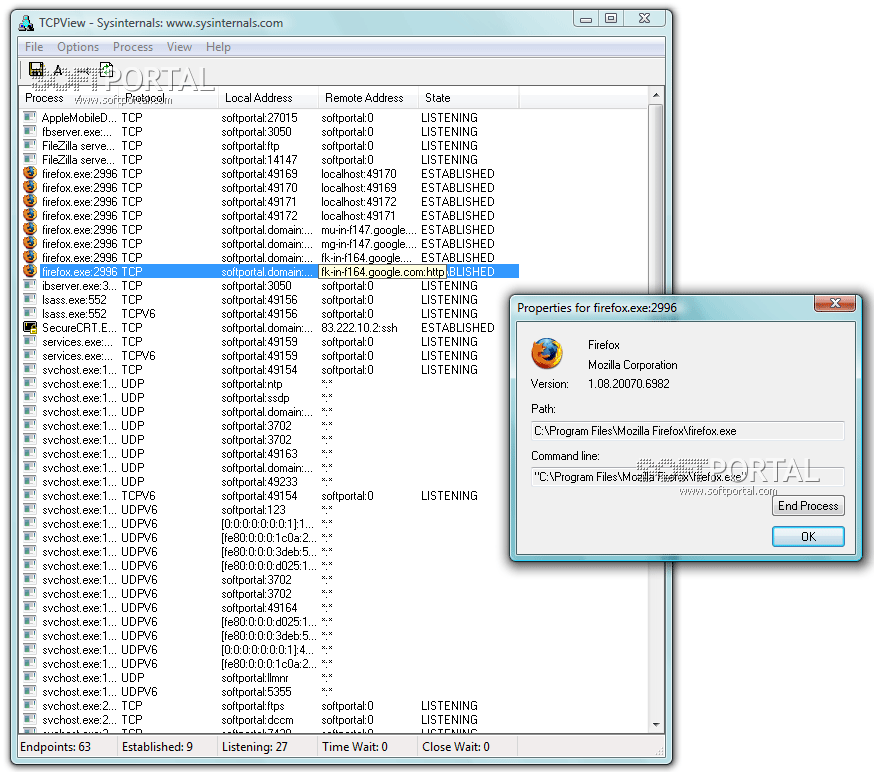
Task: Sort by the State column header
Action: coord(468,98)
